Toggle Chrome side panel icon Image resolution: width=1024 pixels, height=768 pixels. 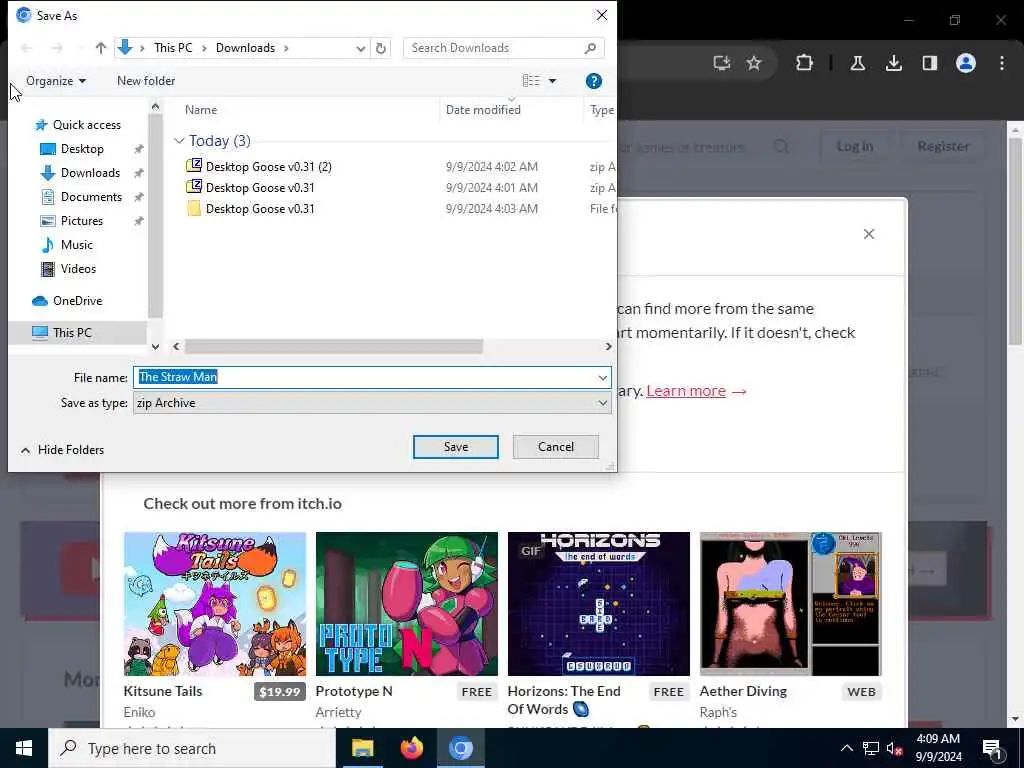pos(929,63)
